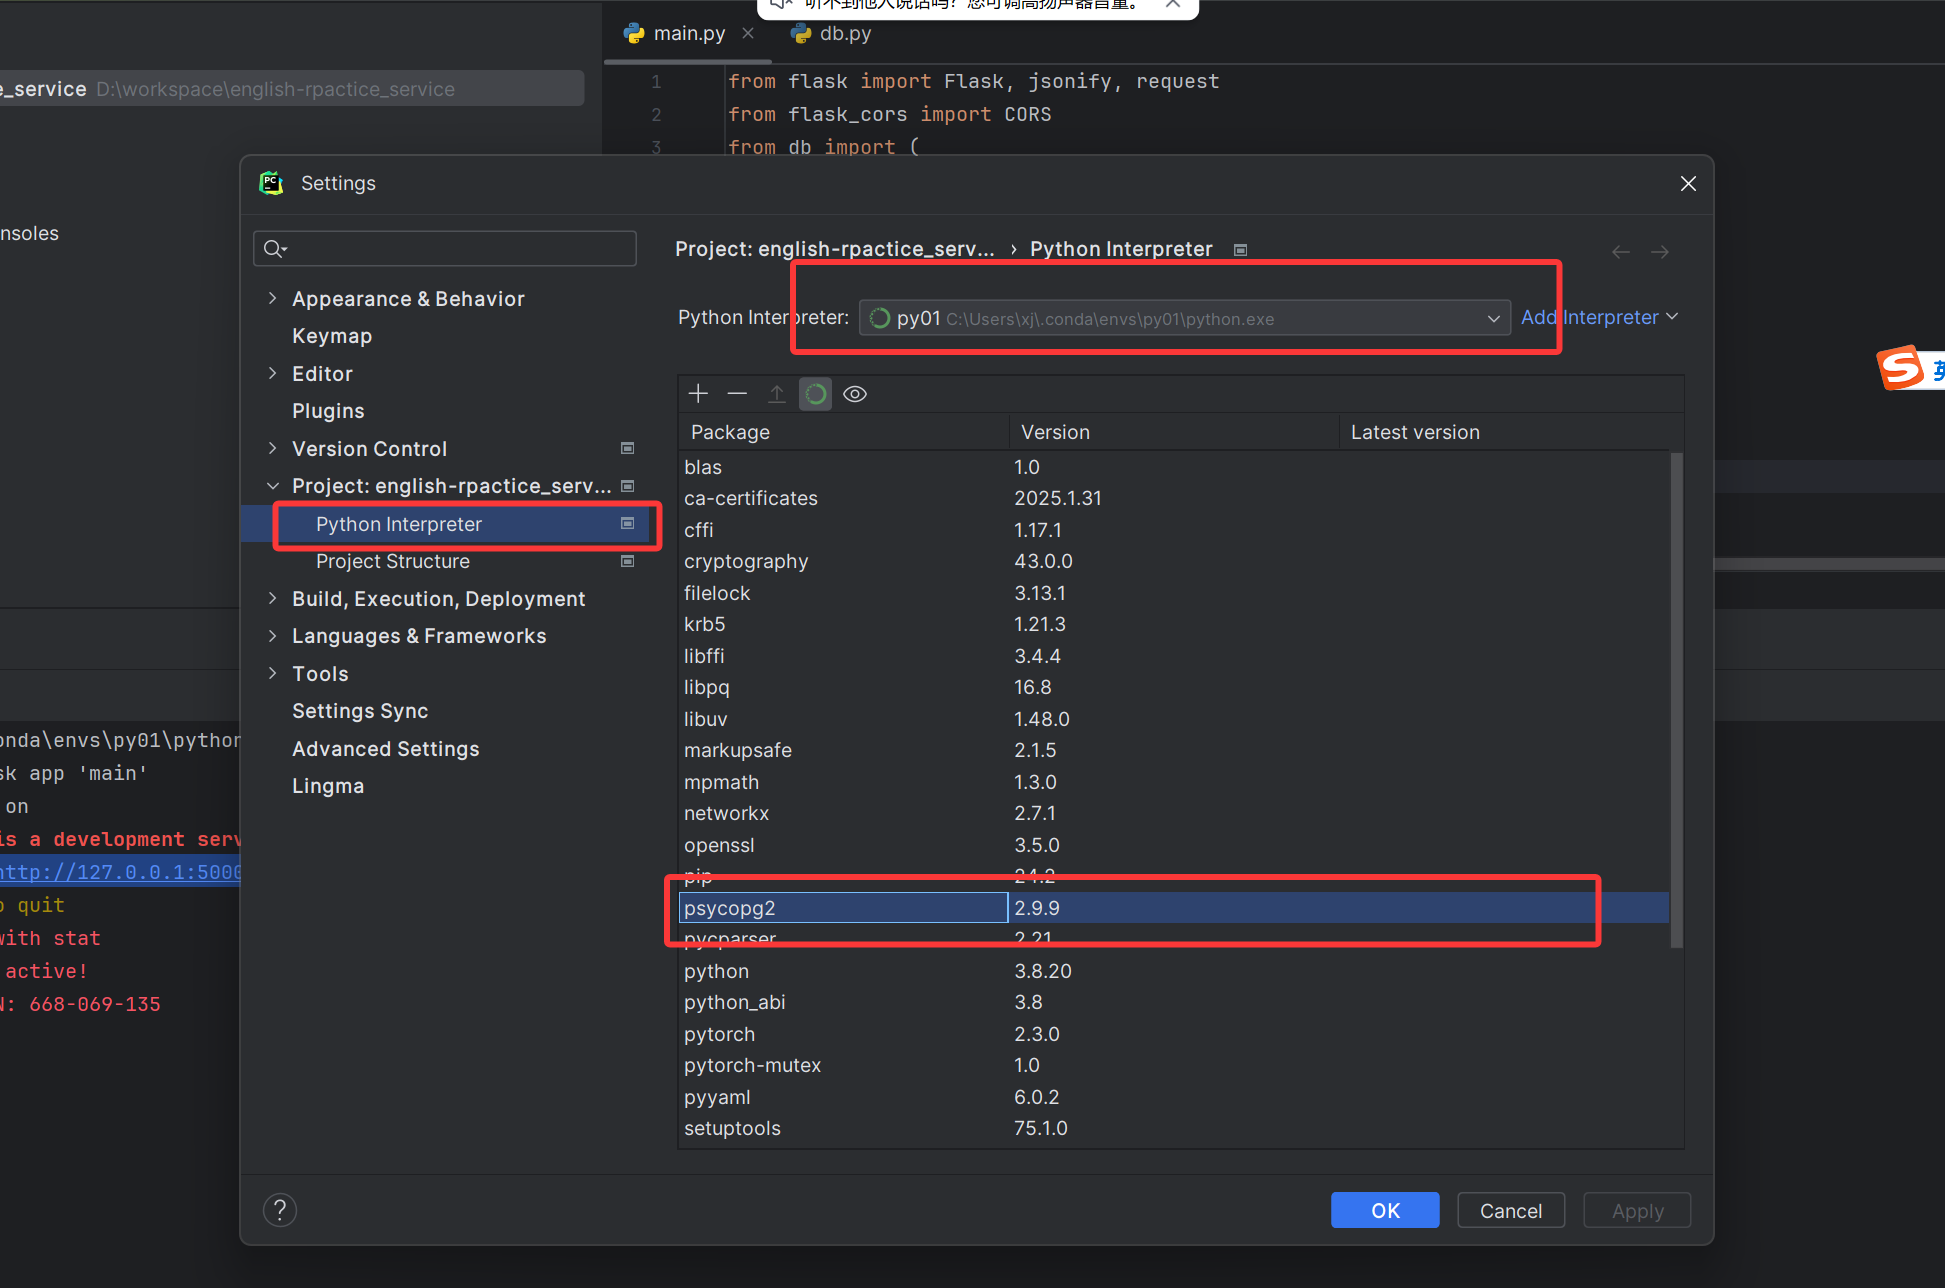Click the uninstall package minus icon
The height and width of the screenshot is (1288, 1945).
click(737, 394)
